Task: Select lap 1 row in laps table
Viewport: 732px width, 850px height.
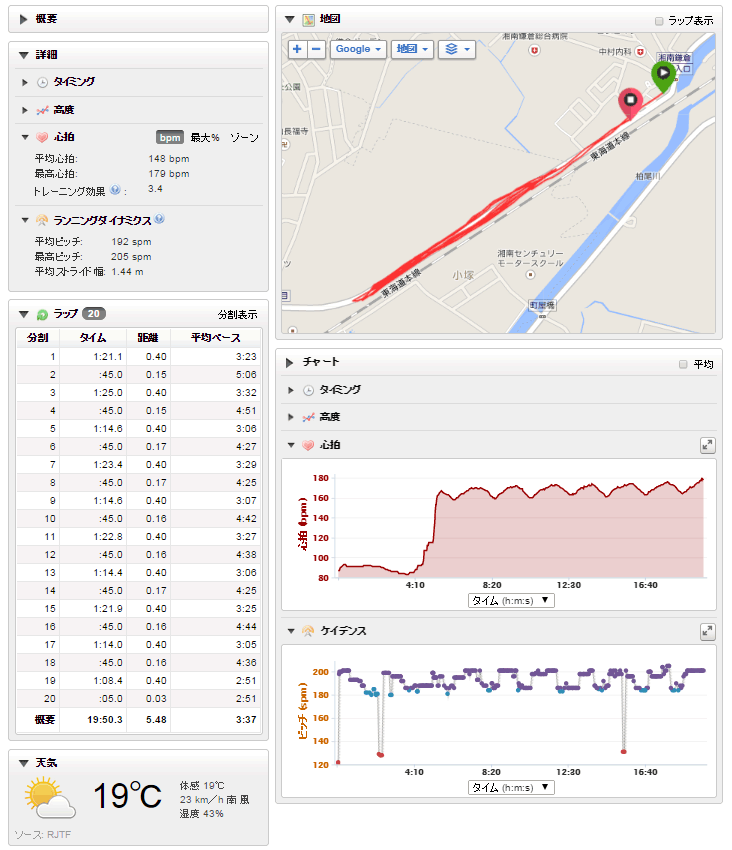Action: (x=138, y=356)
